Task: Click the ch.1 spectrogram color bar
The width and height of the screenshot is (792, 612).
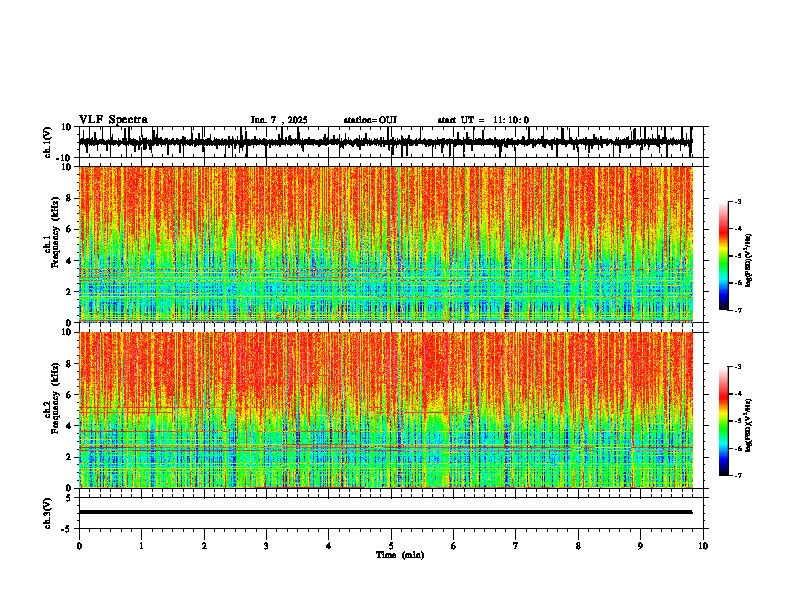Action: [724, 256]
